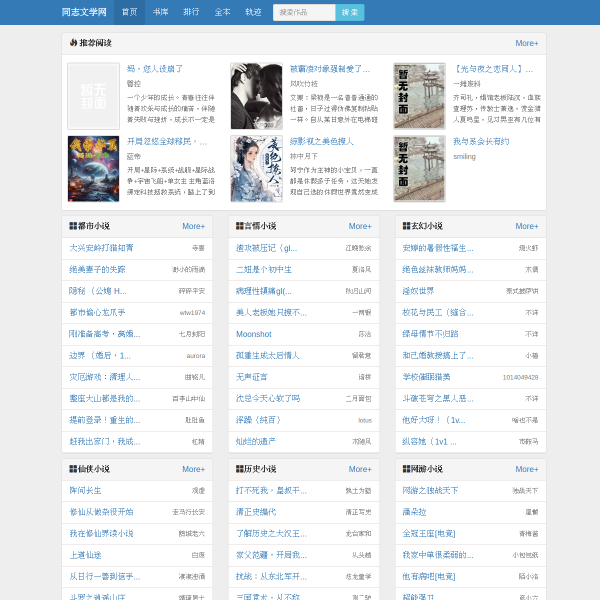Click the pavilion cover beside 【光与夜之恋同人】
Screen dimensions: 600x600
click(x=419, y=96)
